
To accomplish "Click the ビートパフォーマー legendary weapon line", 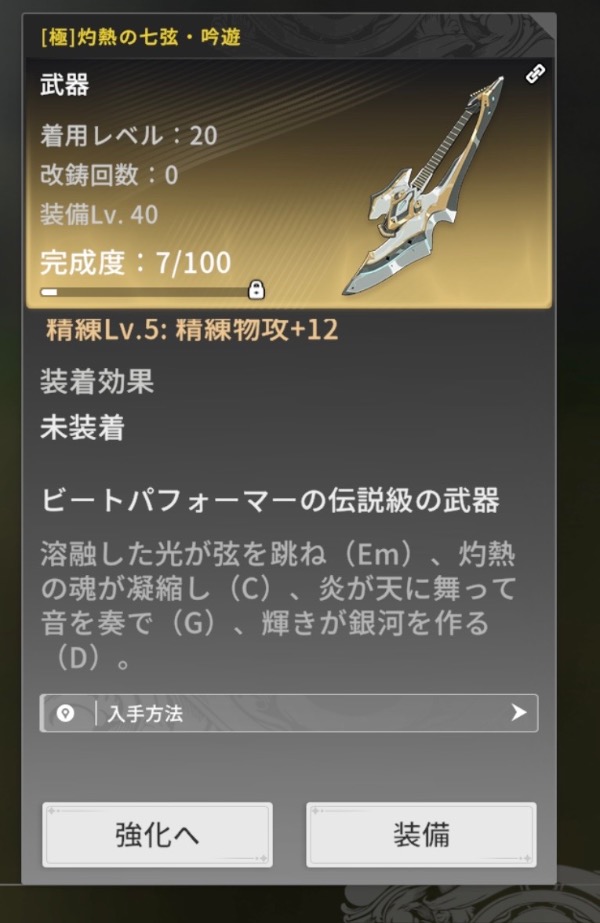I will pos(270,500).
